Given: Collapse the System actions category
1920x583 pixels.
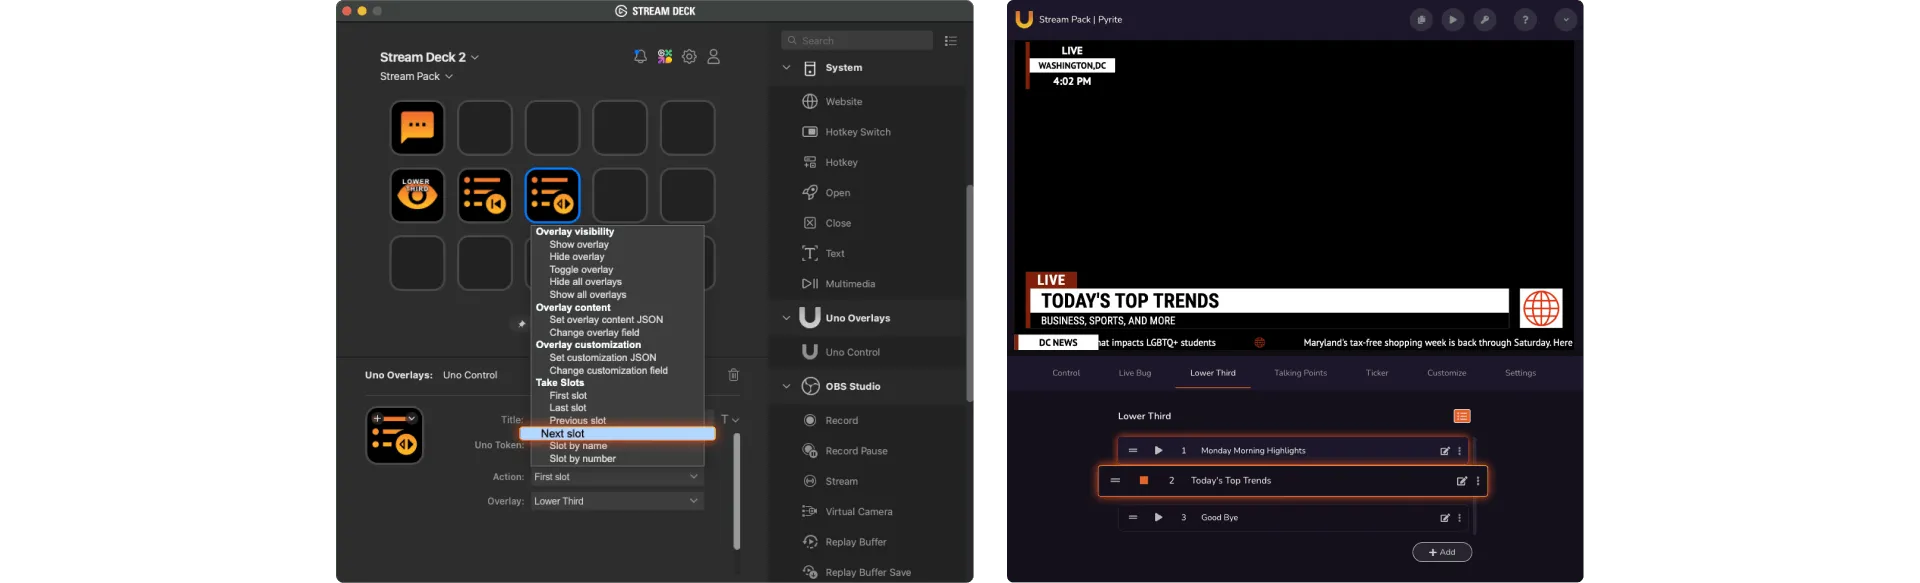Looking at the screenshot, I should tap(786, 68).
